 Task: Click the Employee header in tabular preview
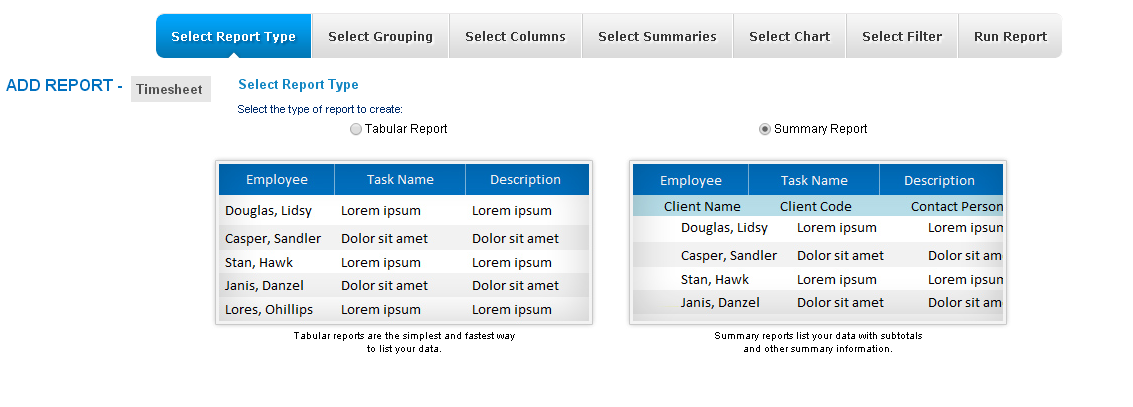point(277,179)
